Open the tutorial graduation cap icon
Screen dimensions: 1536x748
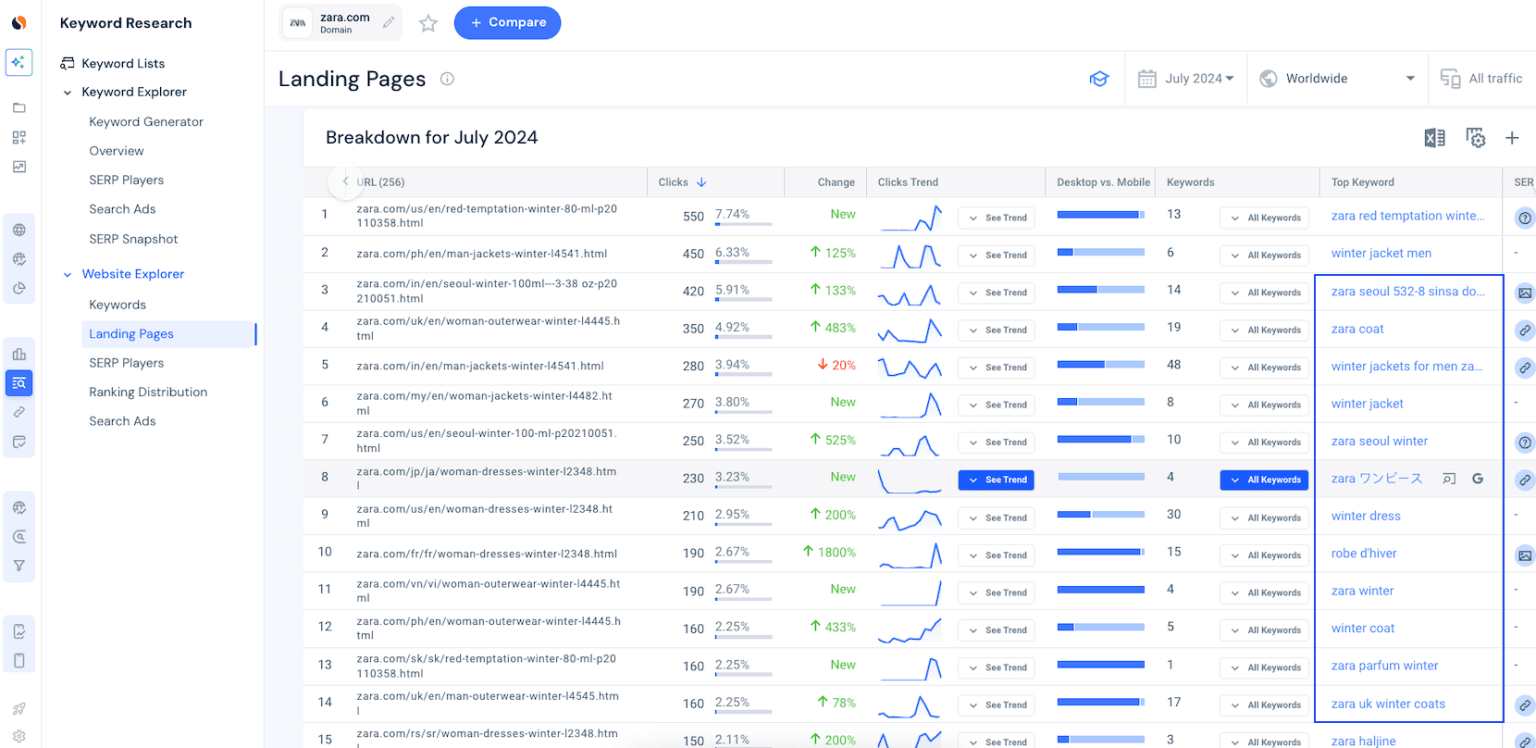pos(1099,78)
